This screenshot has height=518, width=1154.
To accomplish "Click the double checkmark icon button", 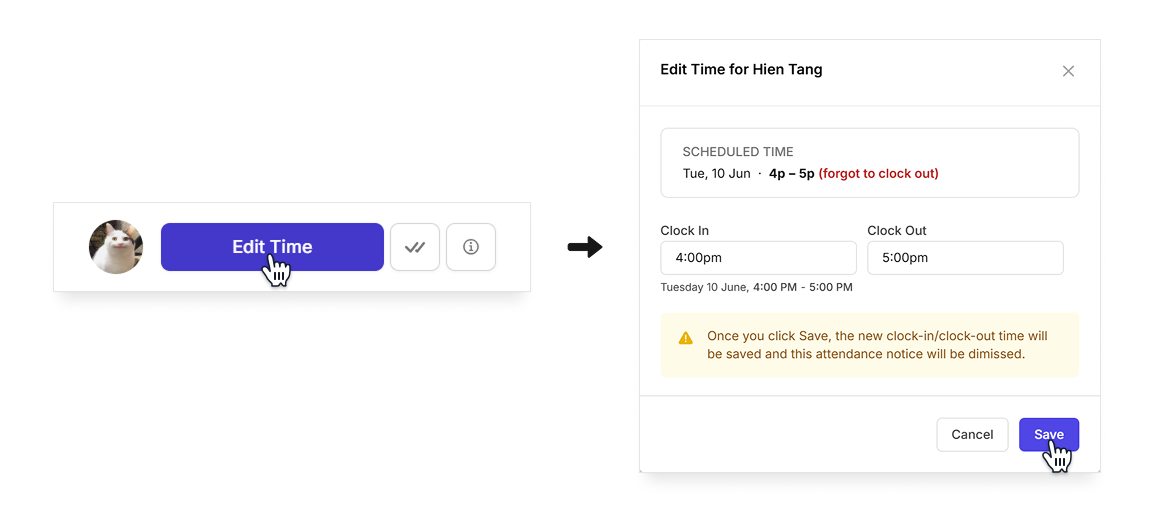I will point(415,247).
